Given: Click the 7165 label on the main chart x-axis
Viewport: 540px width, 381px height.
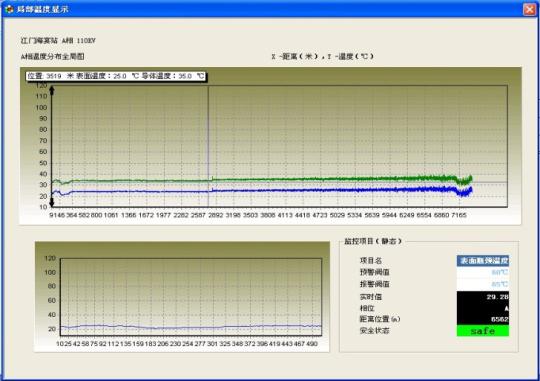Looking at the screenshot, I should pos(459,215).
